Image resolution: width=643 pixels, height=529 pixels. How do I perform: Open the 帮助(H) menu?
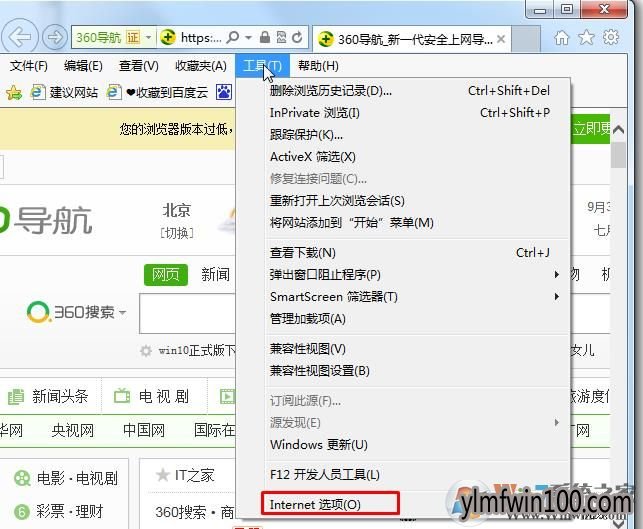tap(318, 66)
